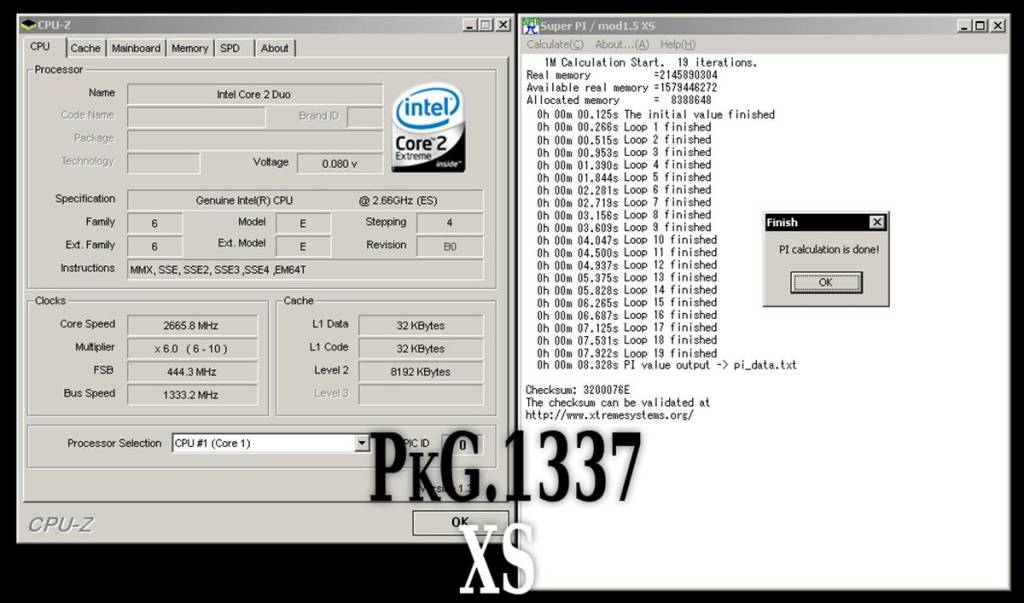This screenshot has width=1024, height=603.
Task: Click the Bus Speed value 1333.2 MHz
Action: pos(192,395)
